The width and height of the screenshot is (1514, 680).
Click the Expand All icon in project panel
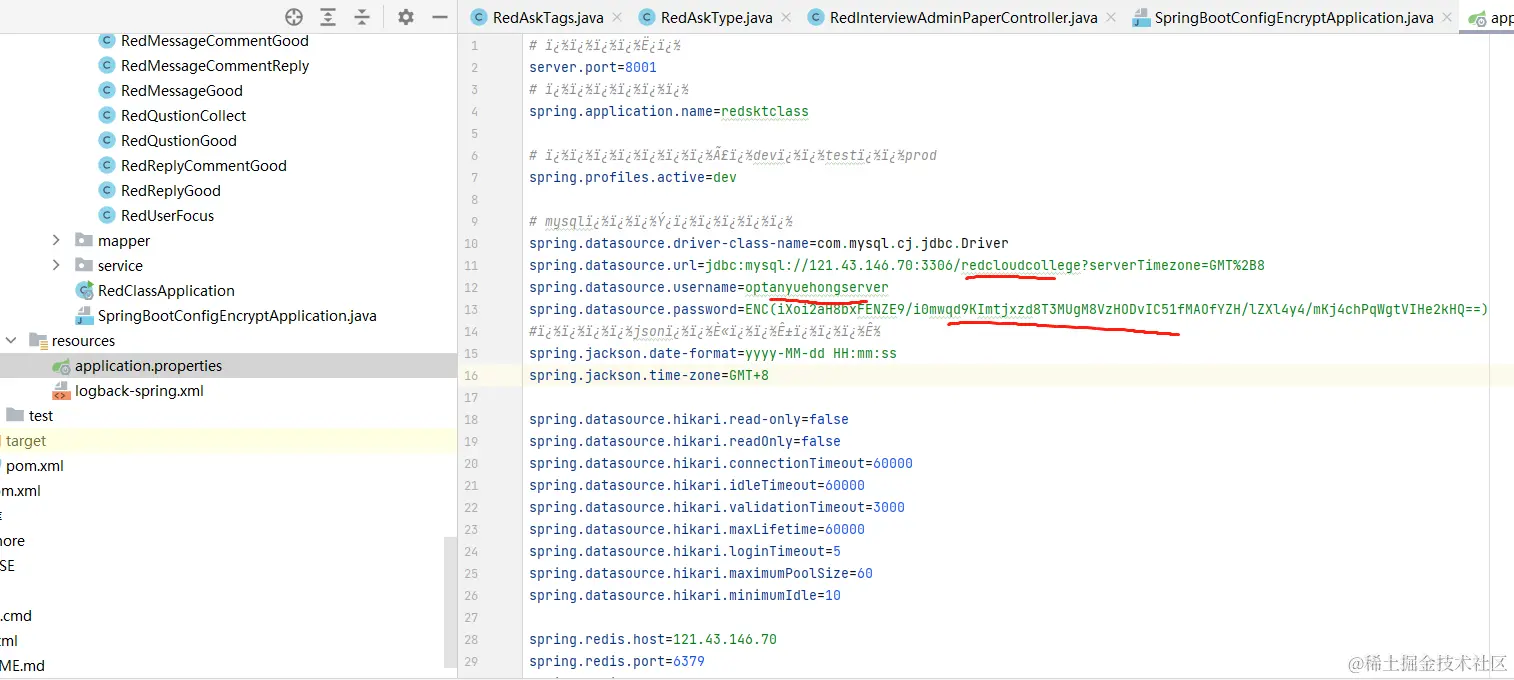click(328, 17)
